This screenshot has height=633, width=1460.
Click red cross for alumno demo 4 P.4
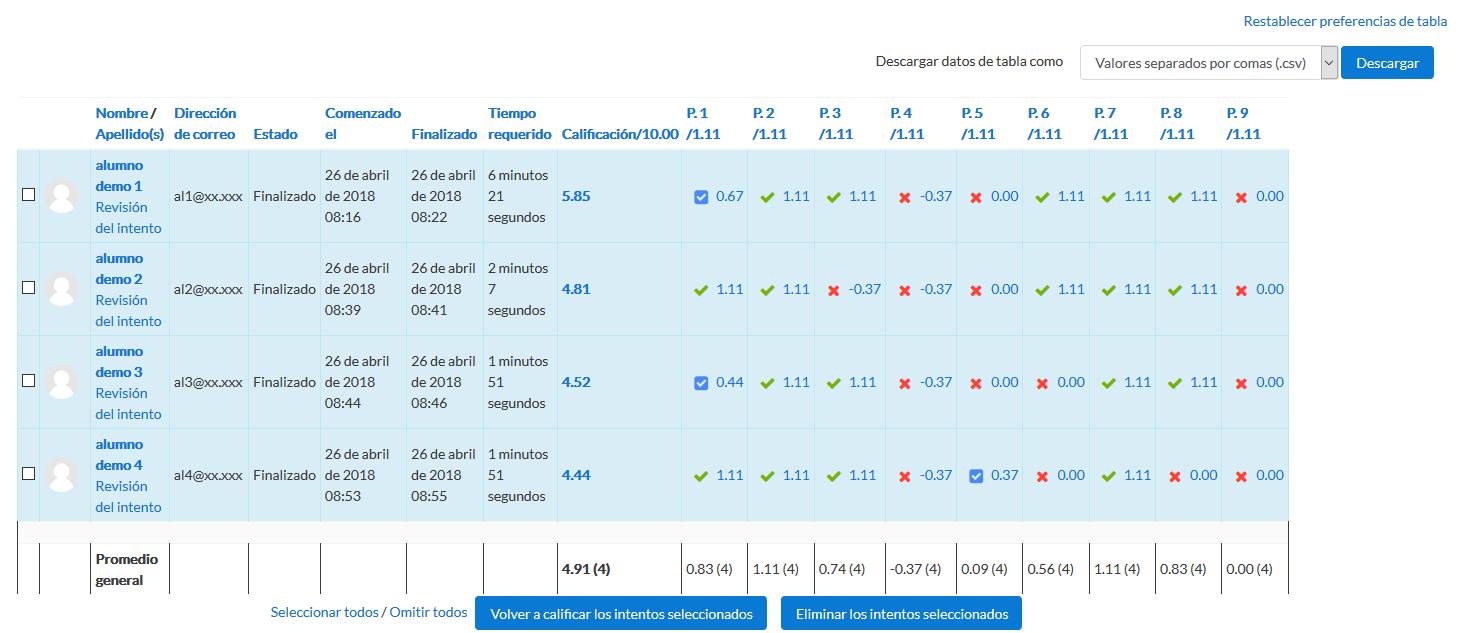tap(905, 476)
